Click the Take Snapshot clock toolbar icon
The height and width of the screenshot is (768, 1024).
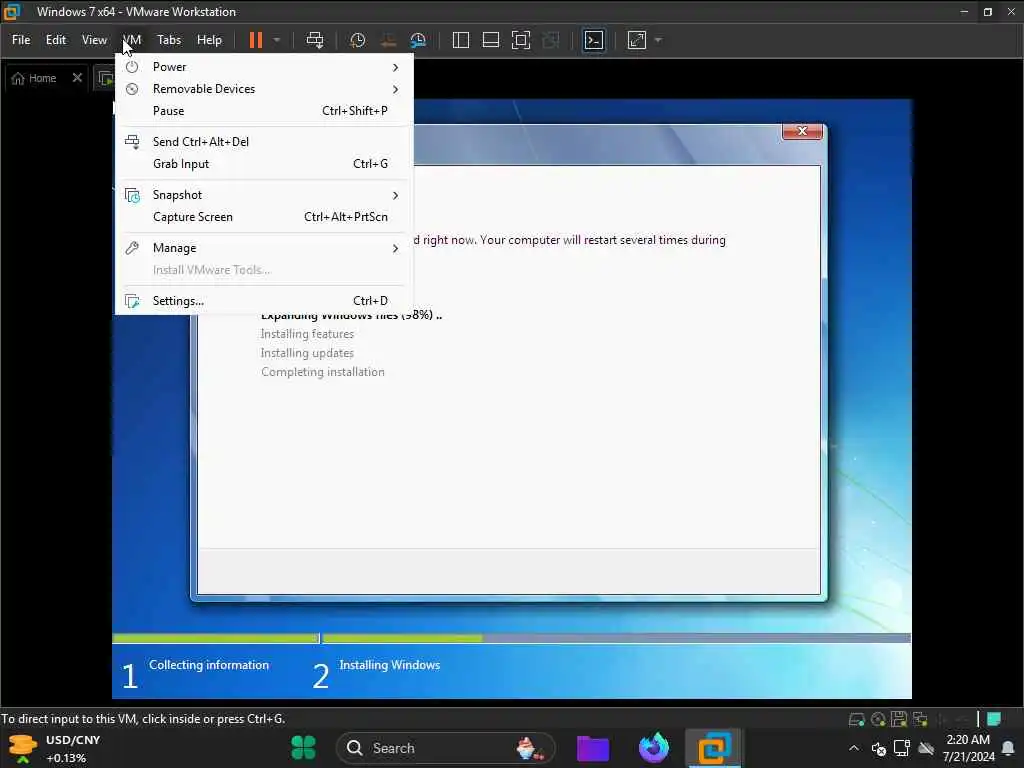click(357, 40)
